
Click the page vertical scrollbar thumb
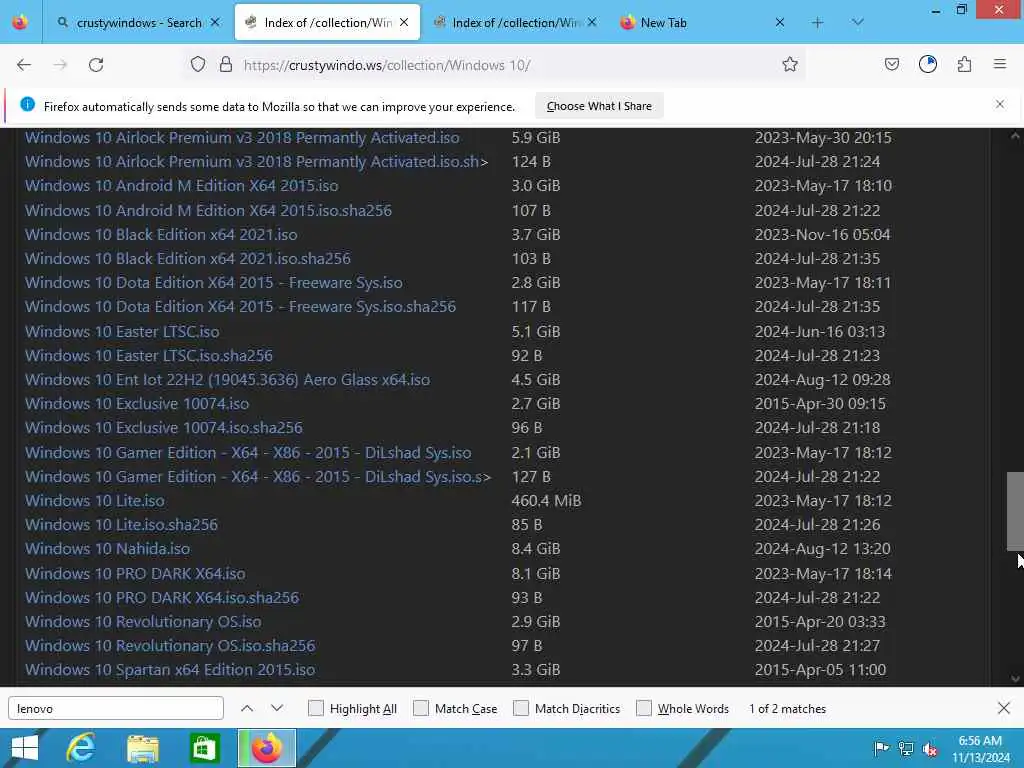(1015, 511)
